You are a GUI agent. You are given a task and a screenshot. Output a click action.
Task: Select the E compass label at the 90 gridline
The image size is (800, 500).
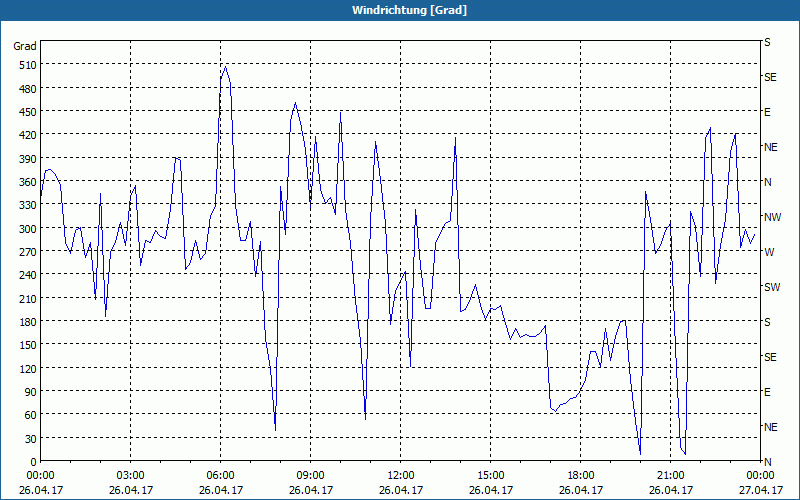[x=767, y=392]
